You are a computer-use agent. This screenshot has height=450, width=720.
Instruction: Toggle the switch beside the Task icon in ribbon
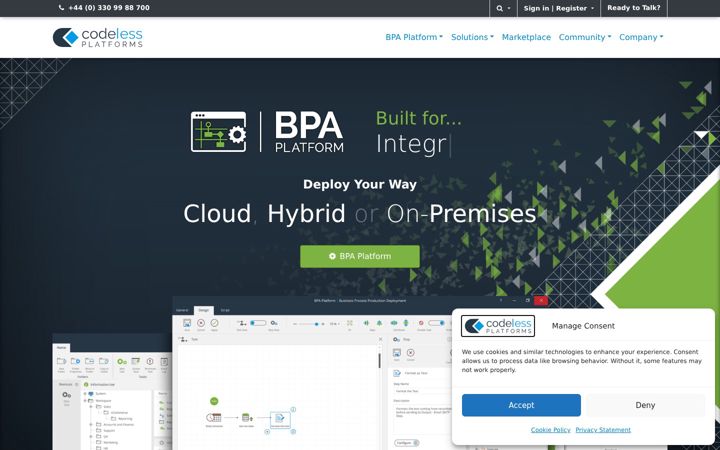coord(258,323)
